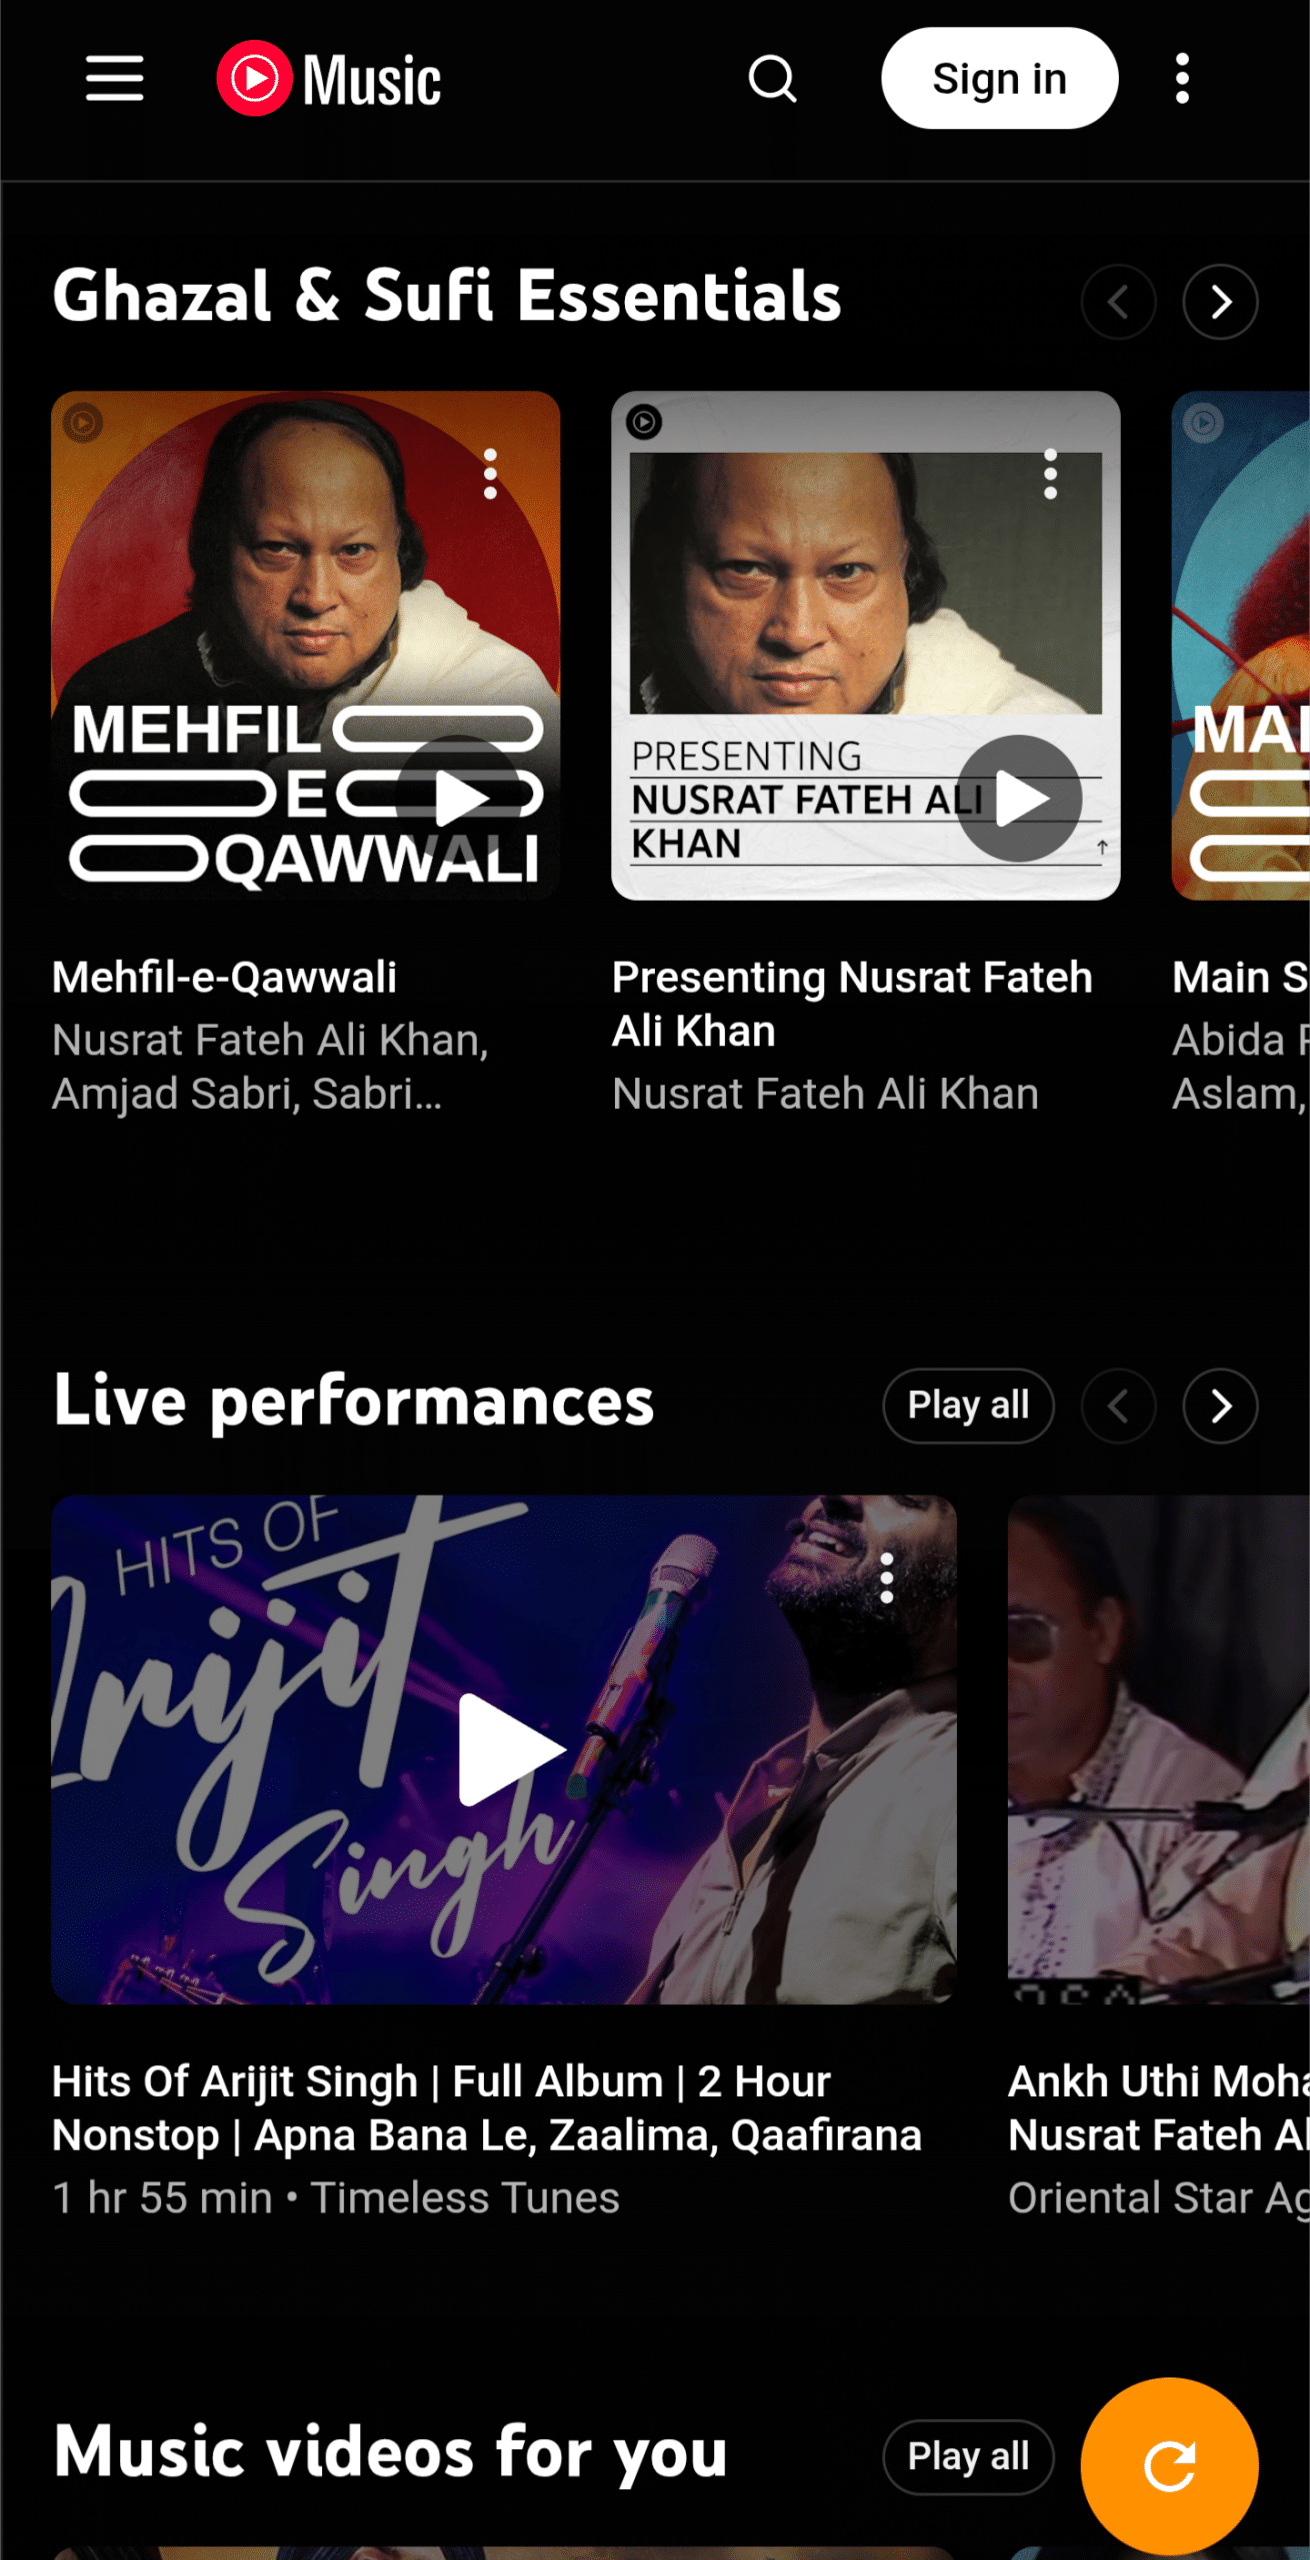
Task: Click Play all for Live performances
Action: (968, 1405)
